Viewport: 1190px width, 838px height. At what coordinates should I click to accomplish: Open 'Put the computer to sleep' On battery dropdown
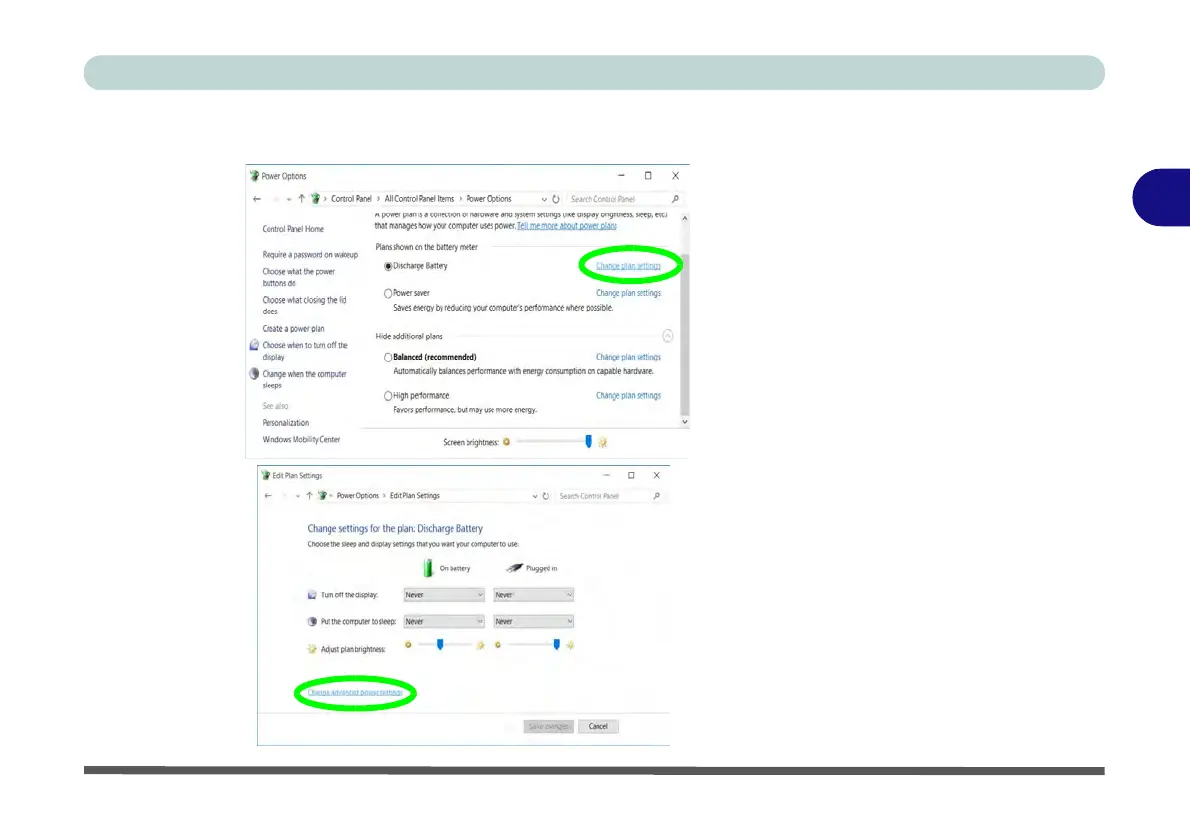click(x=444, y=622)
